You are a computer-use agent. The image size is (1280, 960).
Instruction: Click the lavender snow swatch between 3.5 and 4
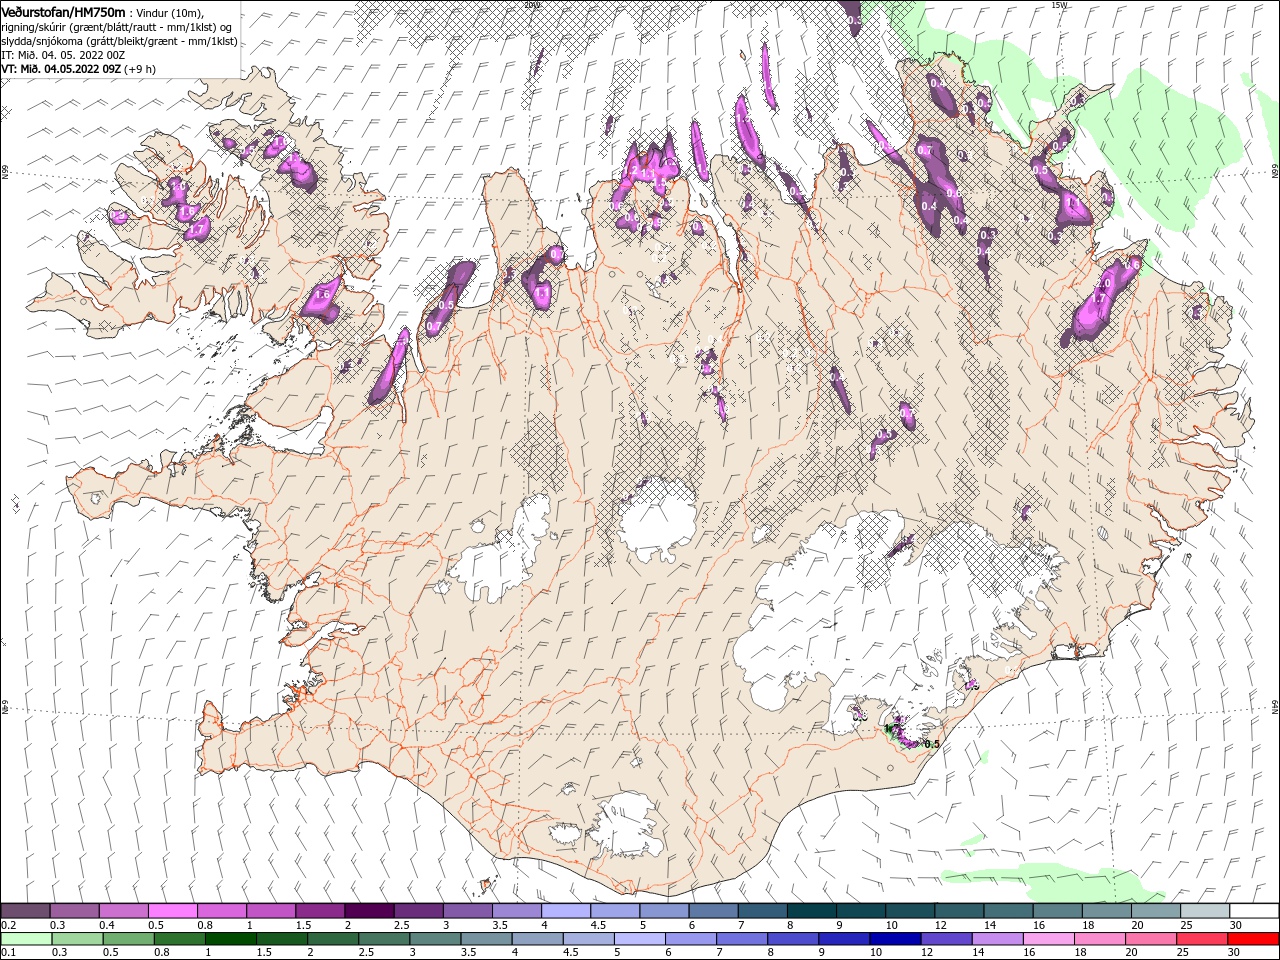point(516,911)
